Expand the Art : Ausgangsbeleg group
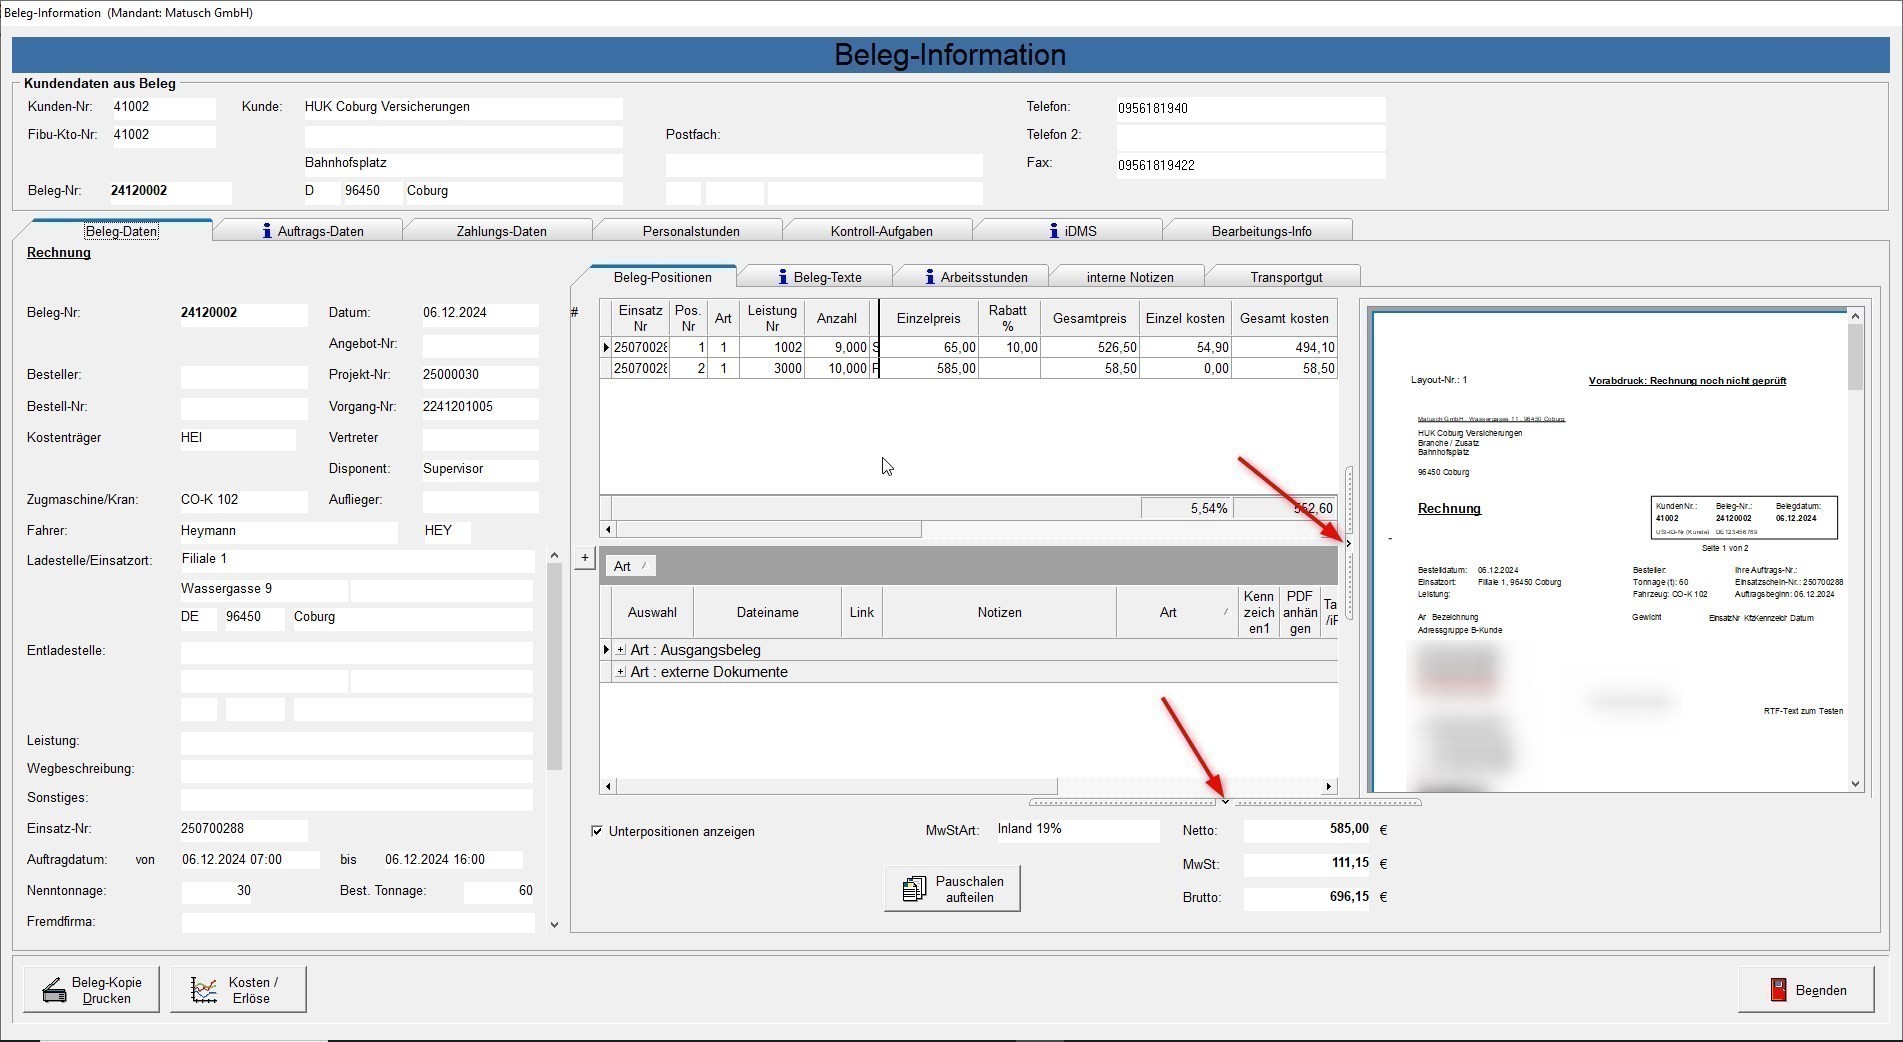The height and width of the screenshot is (1042, 1903). [x=621, y=650]
